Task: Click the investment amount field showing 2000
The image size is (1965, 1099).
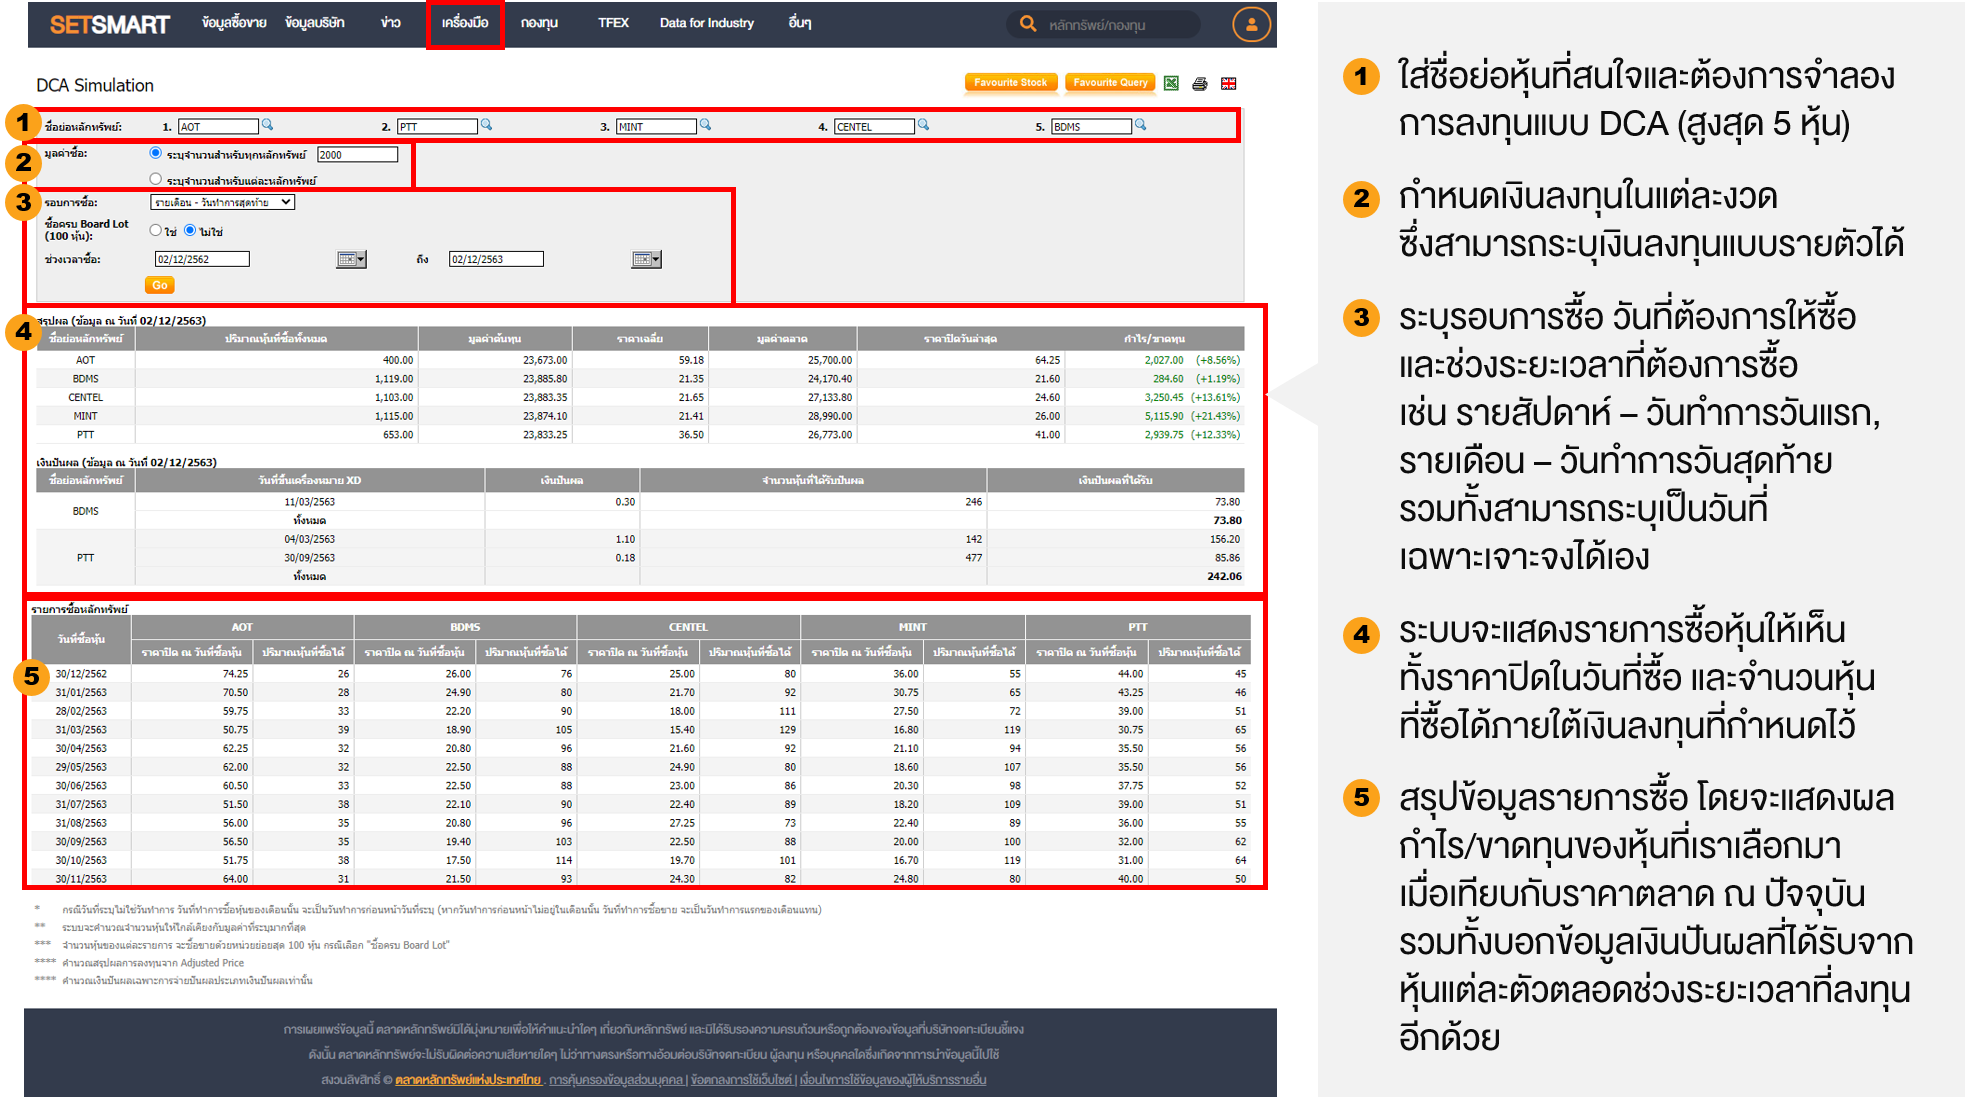Action: tap(357, 155)
